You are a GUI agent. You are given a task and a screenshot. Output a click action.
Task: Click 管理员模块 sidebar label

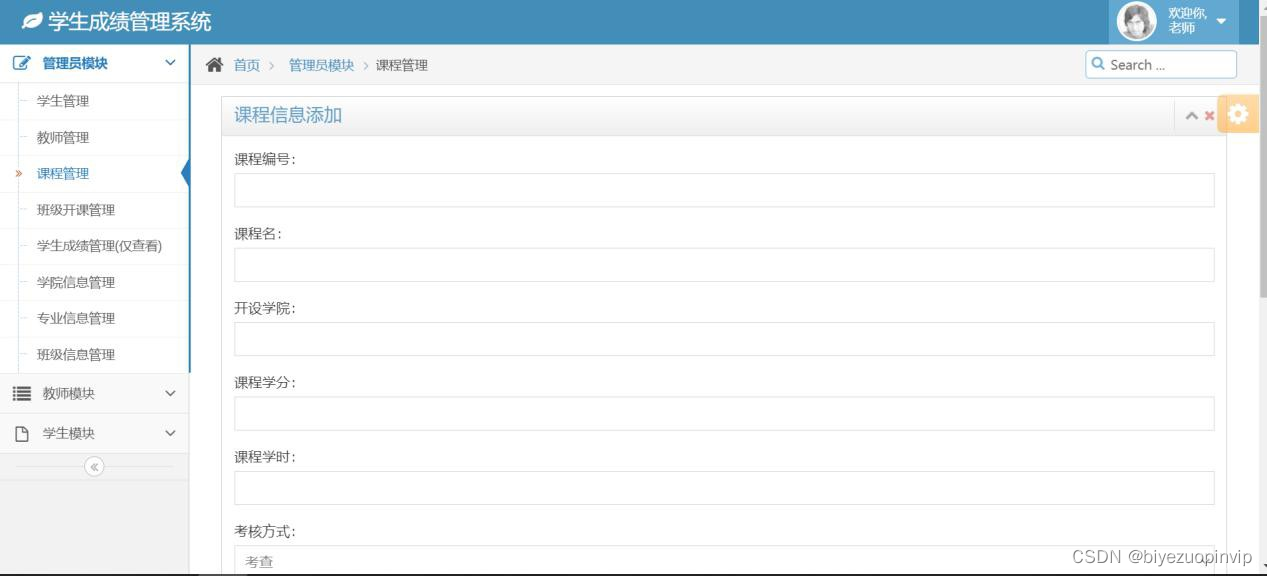(75, 63)
